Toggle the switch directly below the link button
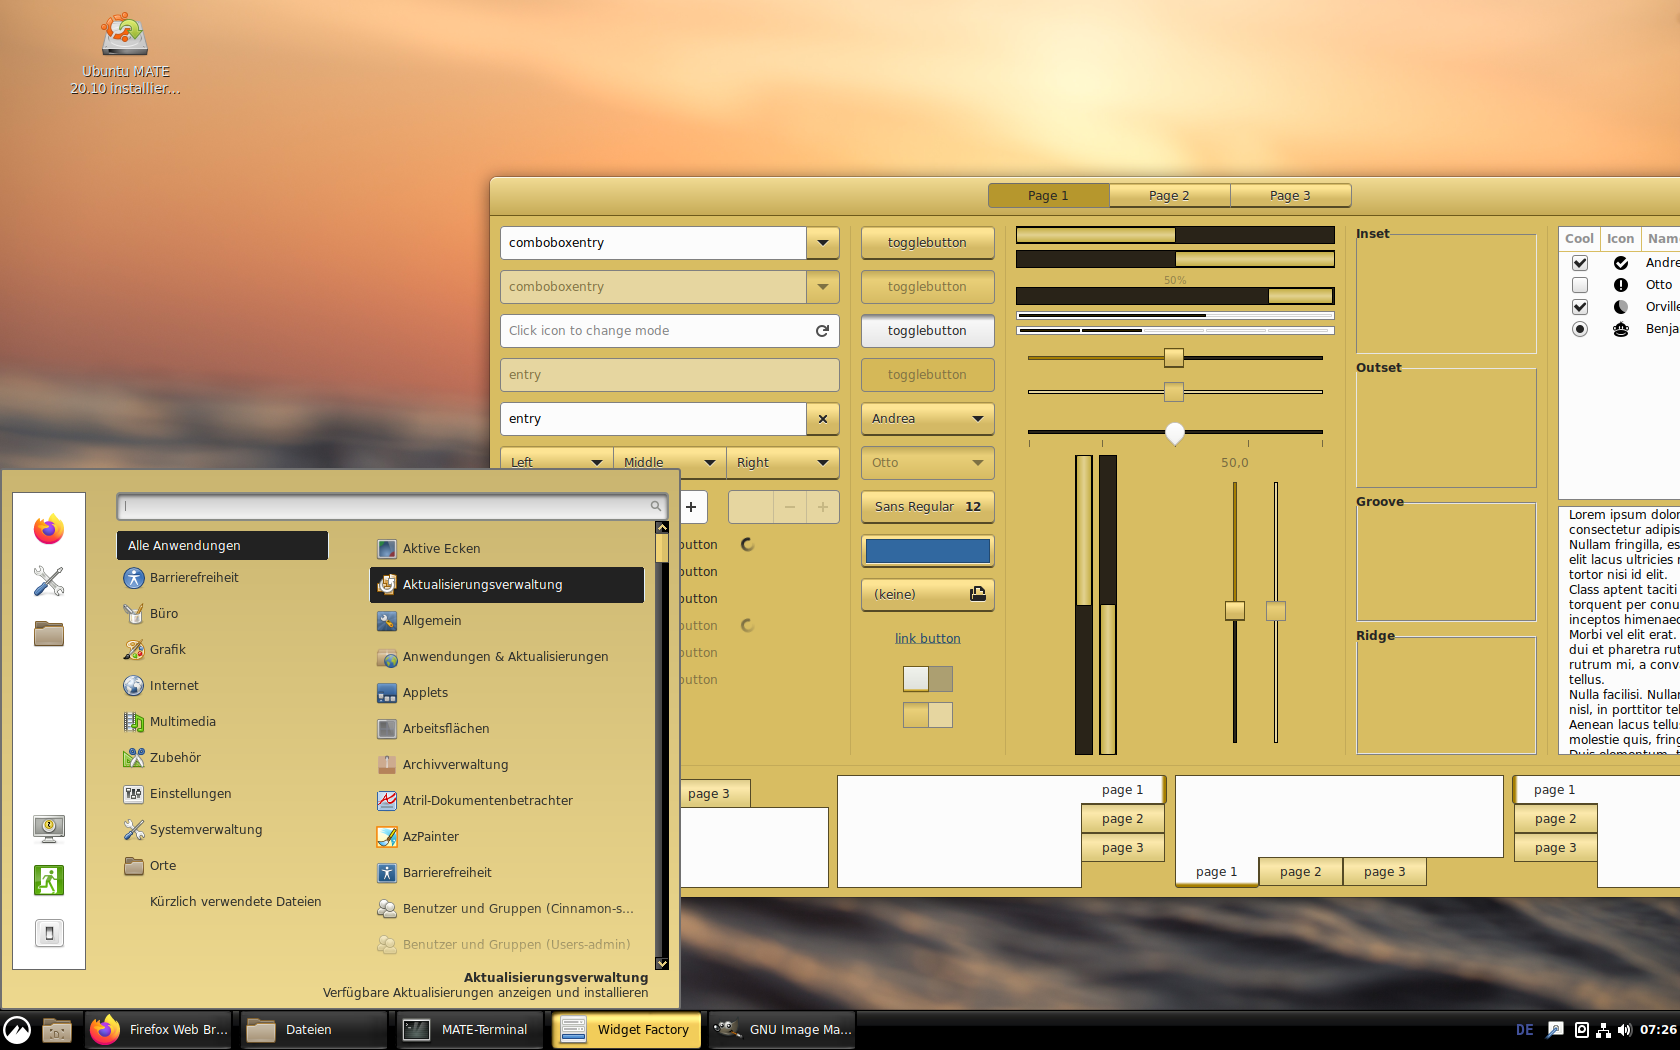The height and width of the screenshot is (1050, 1680). point(928,679)
